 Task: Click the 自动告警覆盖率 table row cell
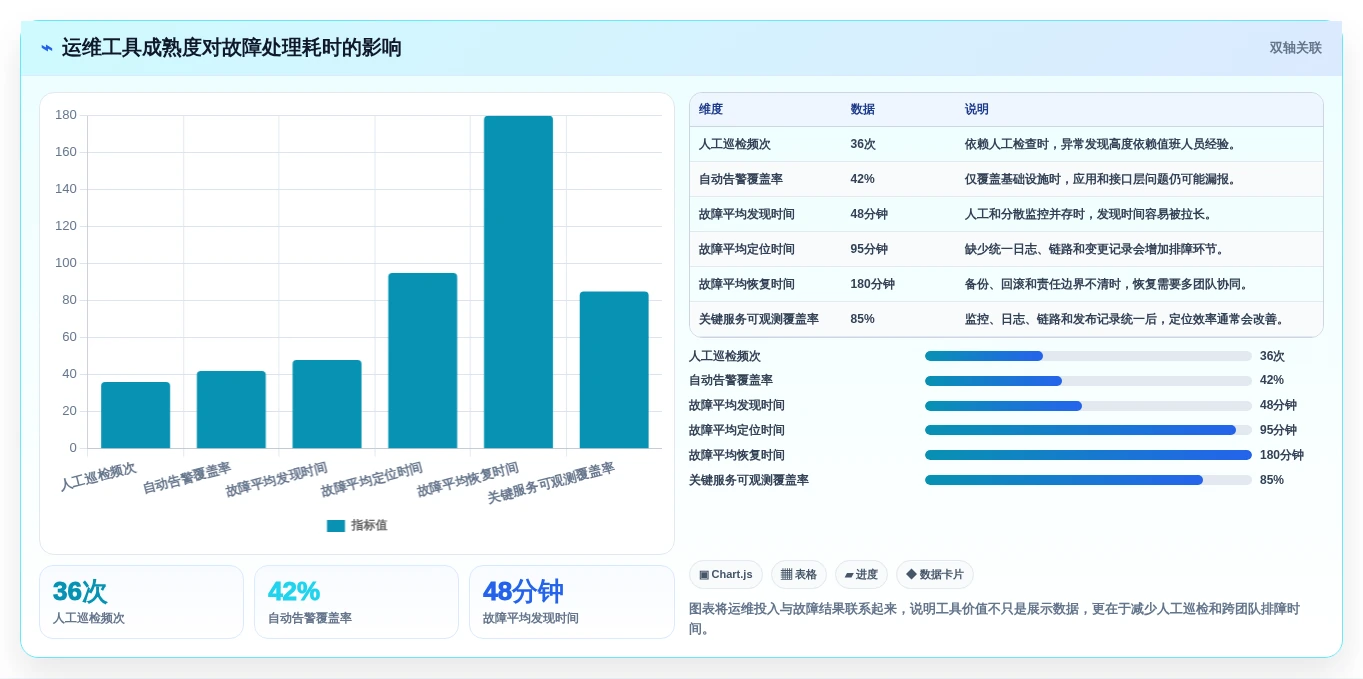(740, 179)
